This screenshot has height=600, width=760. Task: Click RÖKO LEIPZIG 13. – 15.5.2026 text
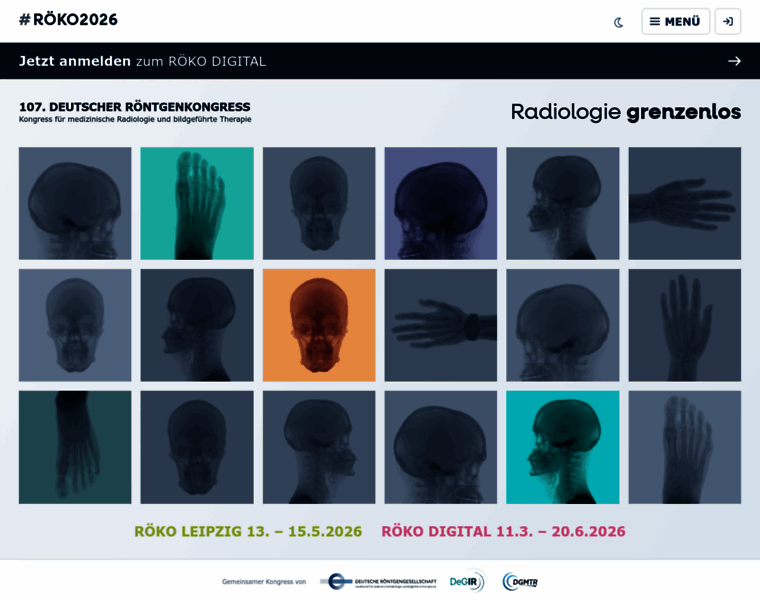pos(248,532)
